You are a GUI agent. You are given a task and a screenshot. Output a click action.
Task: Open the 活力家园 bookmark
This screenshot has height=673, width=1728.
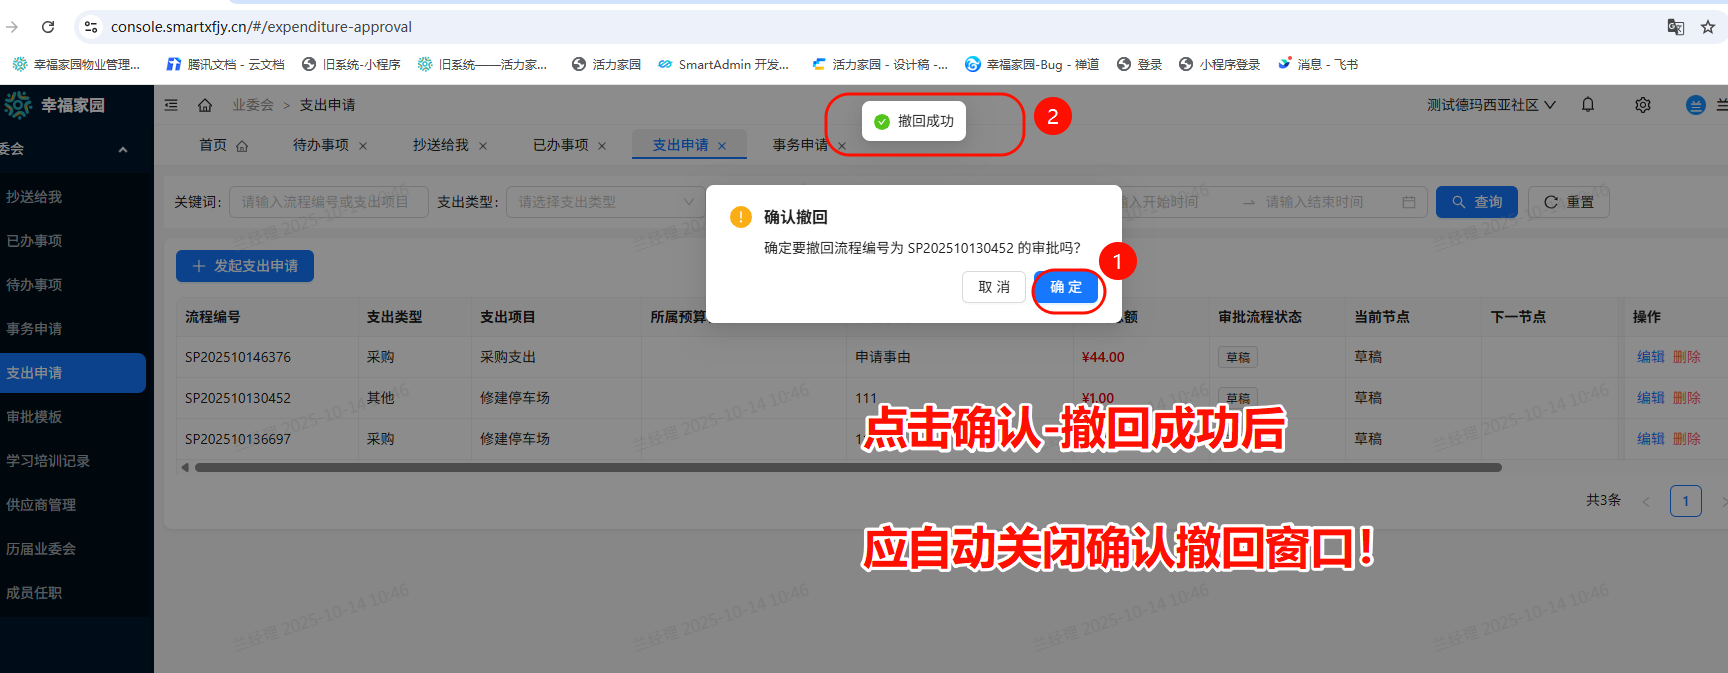[606, 64]
